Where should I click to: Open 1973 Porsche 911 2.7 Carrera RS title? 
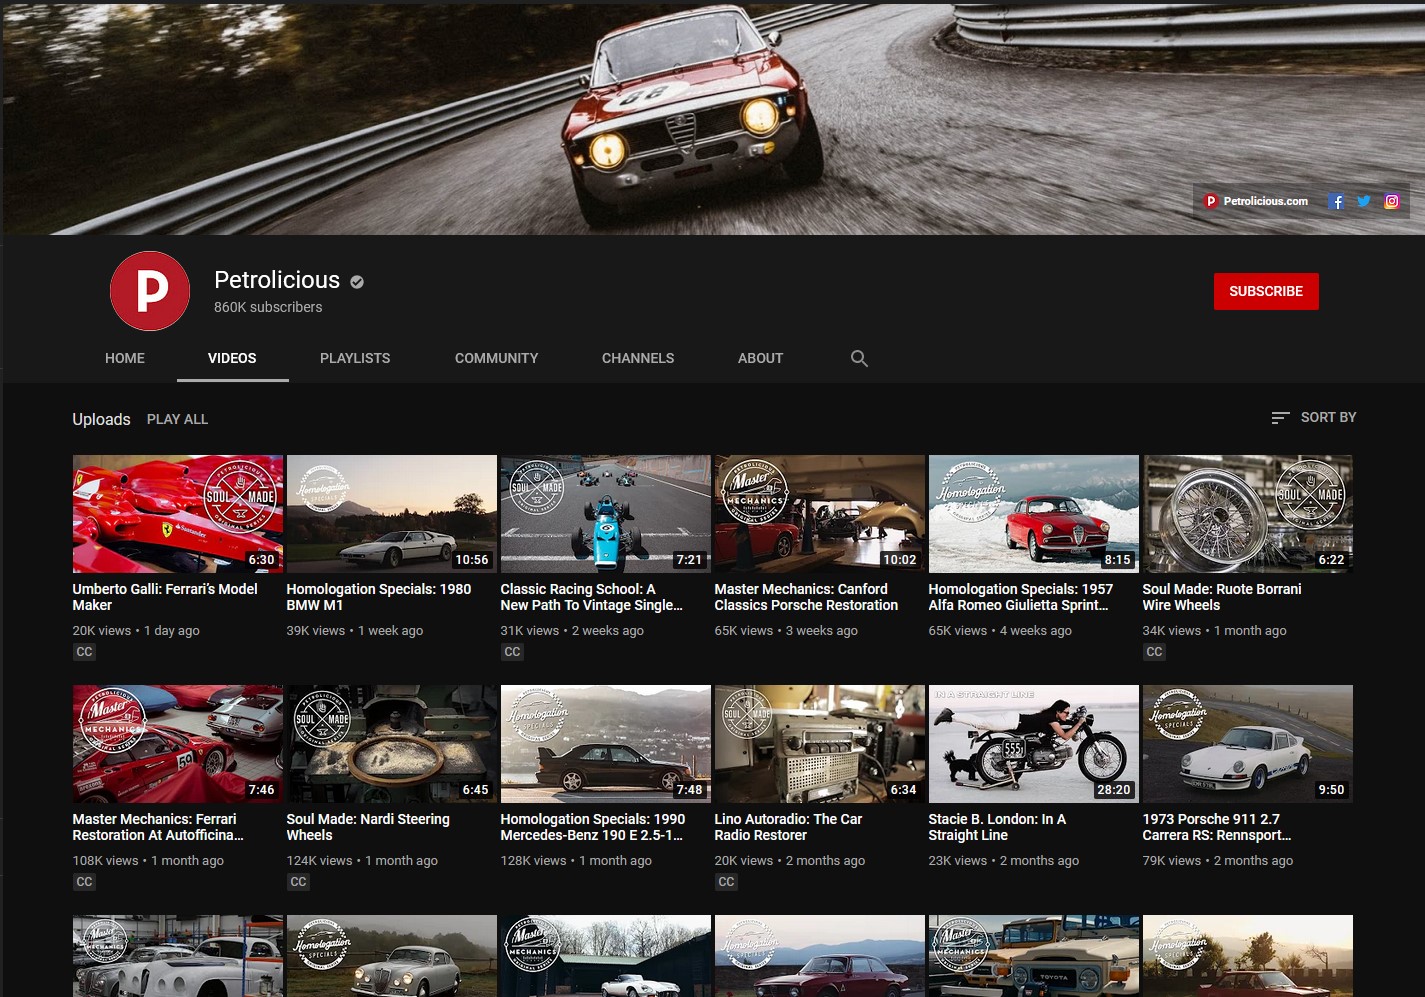tap(1217, 827)
